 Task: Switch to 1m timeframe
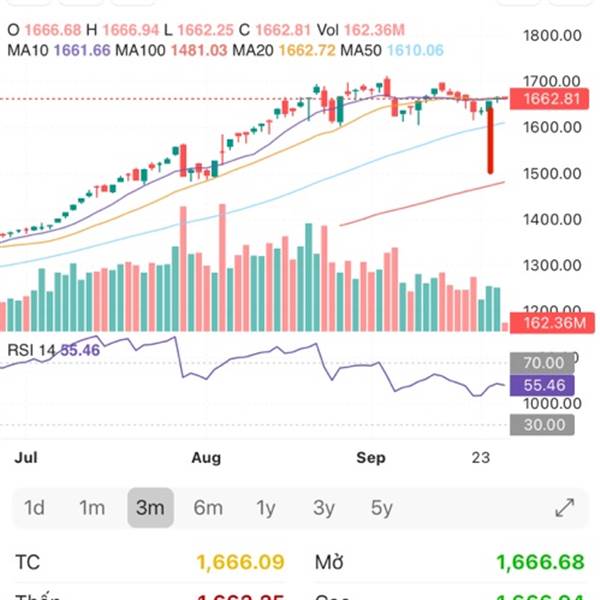click(92, 508)
